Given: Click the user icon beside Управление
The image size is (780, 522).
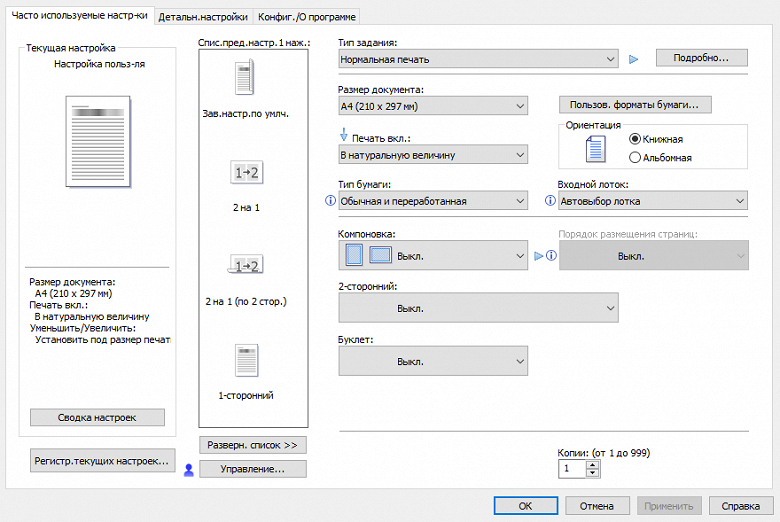Looking at the screenshot, I should click(188, 469).
